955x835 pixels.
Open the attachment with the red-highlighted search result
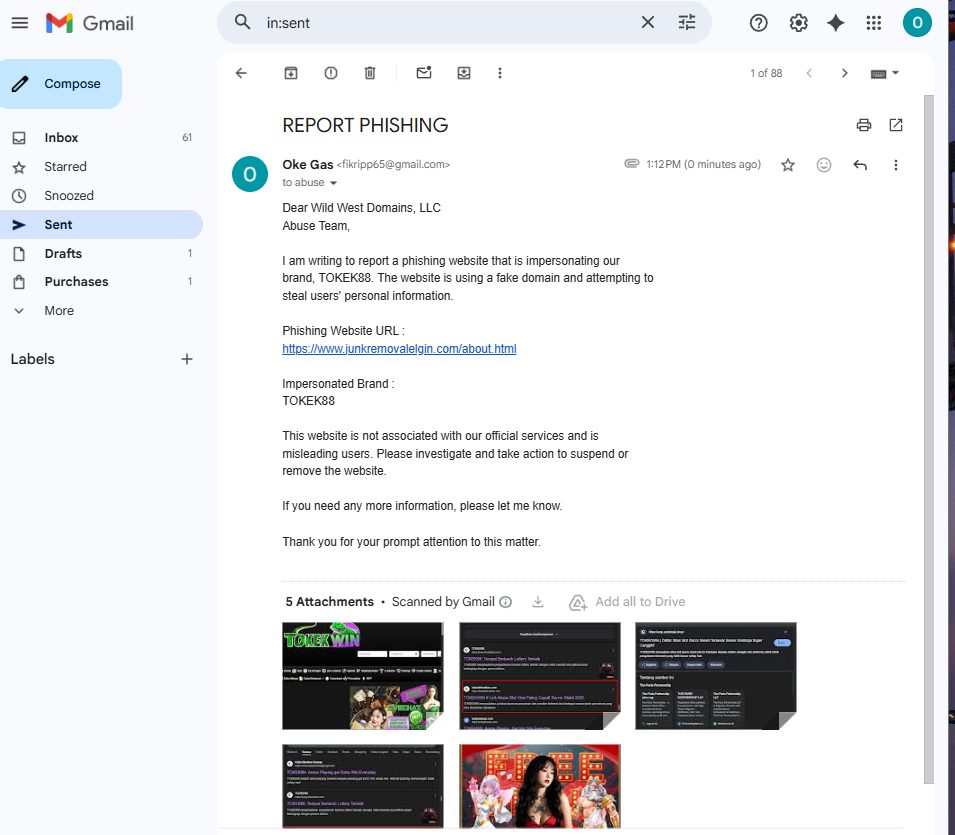point(540,675)
